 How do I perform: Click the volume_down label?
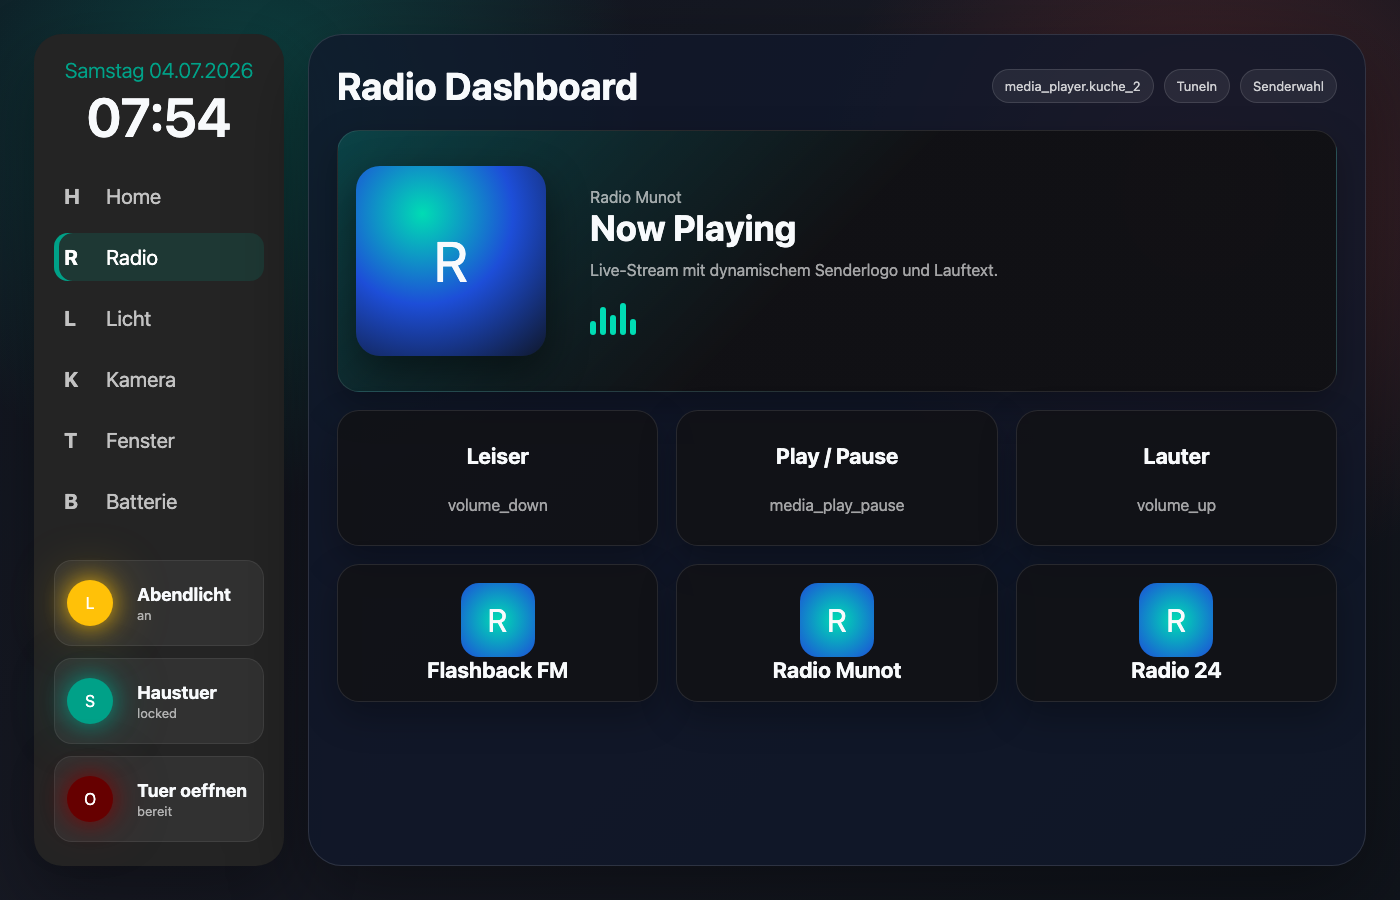tap(498, 505)
